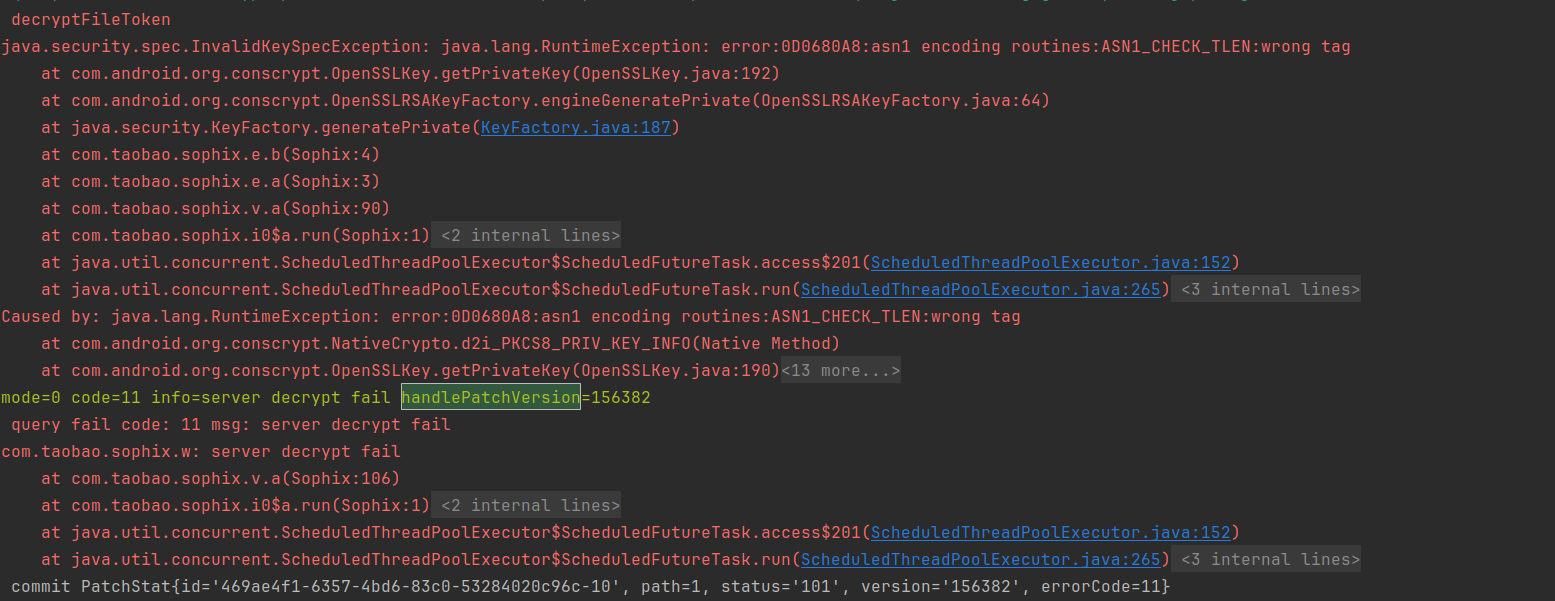This screenshot has width=1555, height=601.
Task: Click the highlighted handlePatchVersion text
Action: 491,397
